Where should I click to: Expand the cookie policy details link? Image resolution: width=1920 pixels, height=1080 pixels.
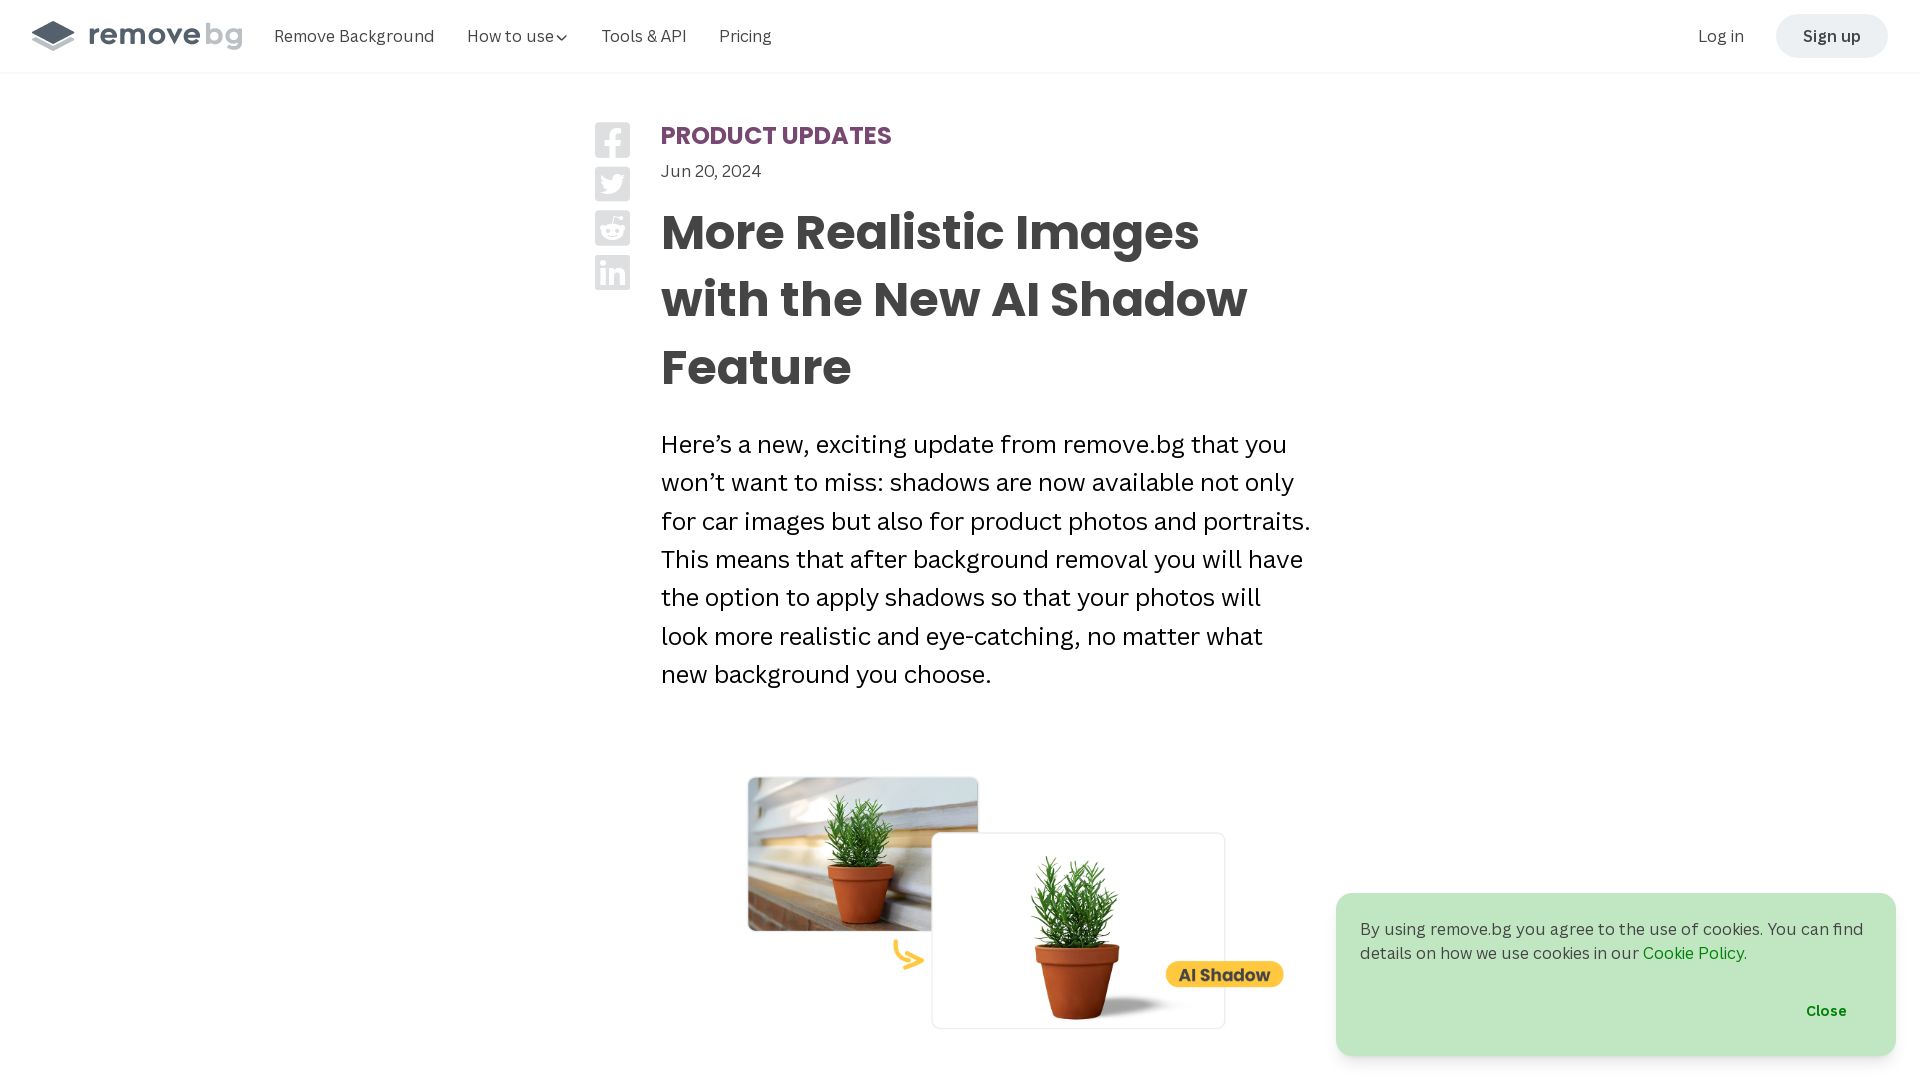coord(1692,952)
